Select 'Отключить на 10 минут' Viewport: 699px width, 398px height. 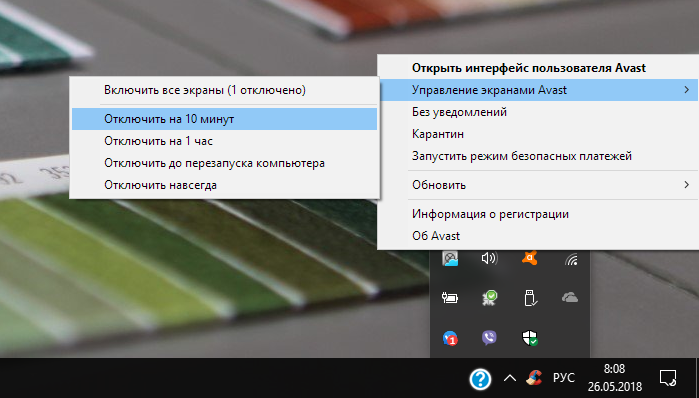[224, 119]
